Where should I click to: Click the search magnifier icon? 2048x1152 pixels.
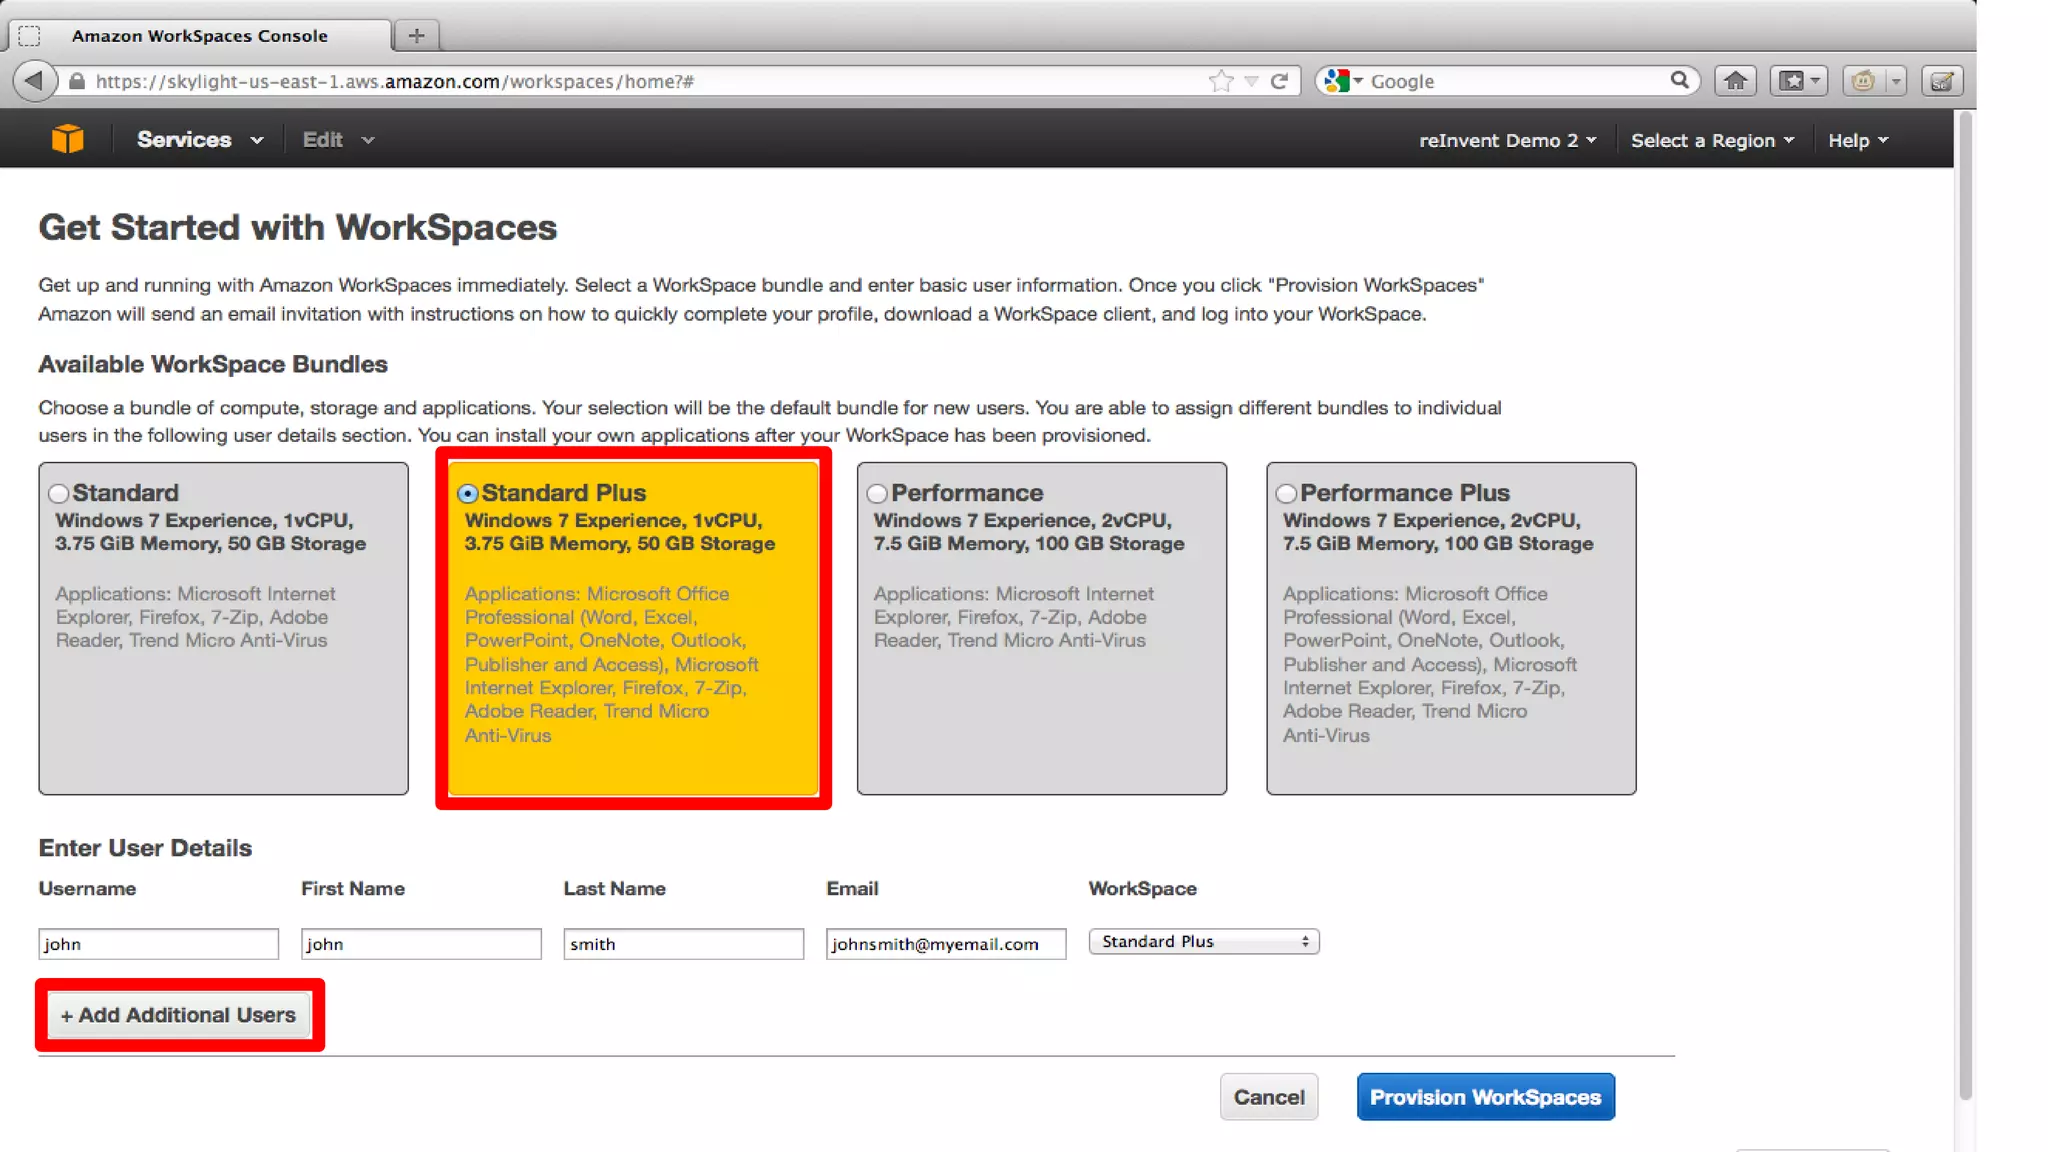pyautogui.click(x=1679, y=80)
